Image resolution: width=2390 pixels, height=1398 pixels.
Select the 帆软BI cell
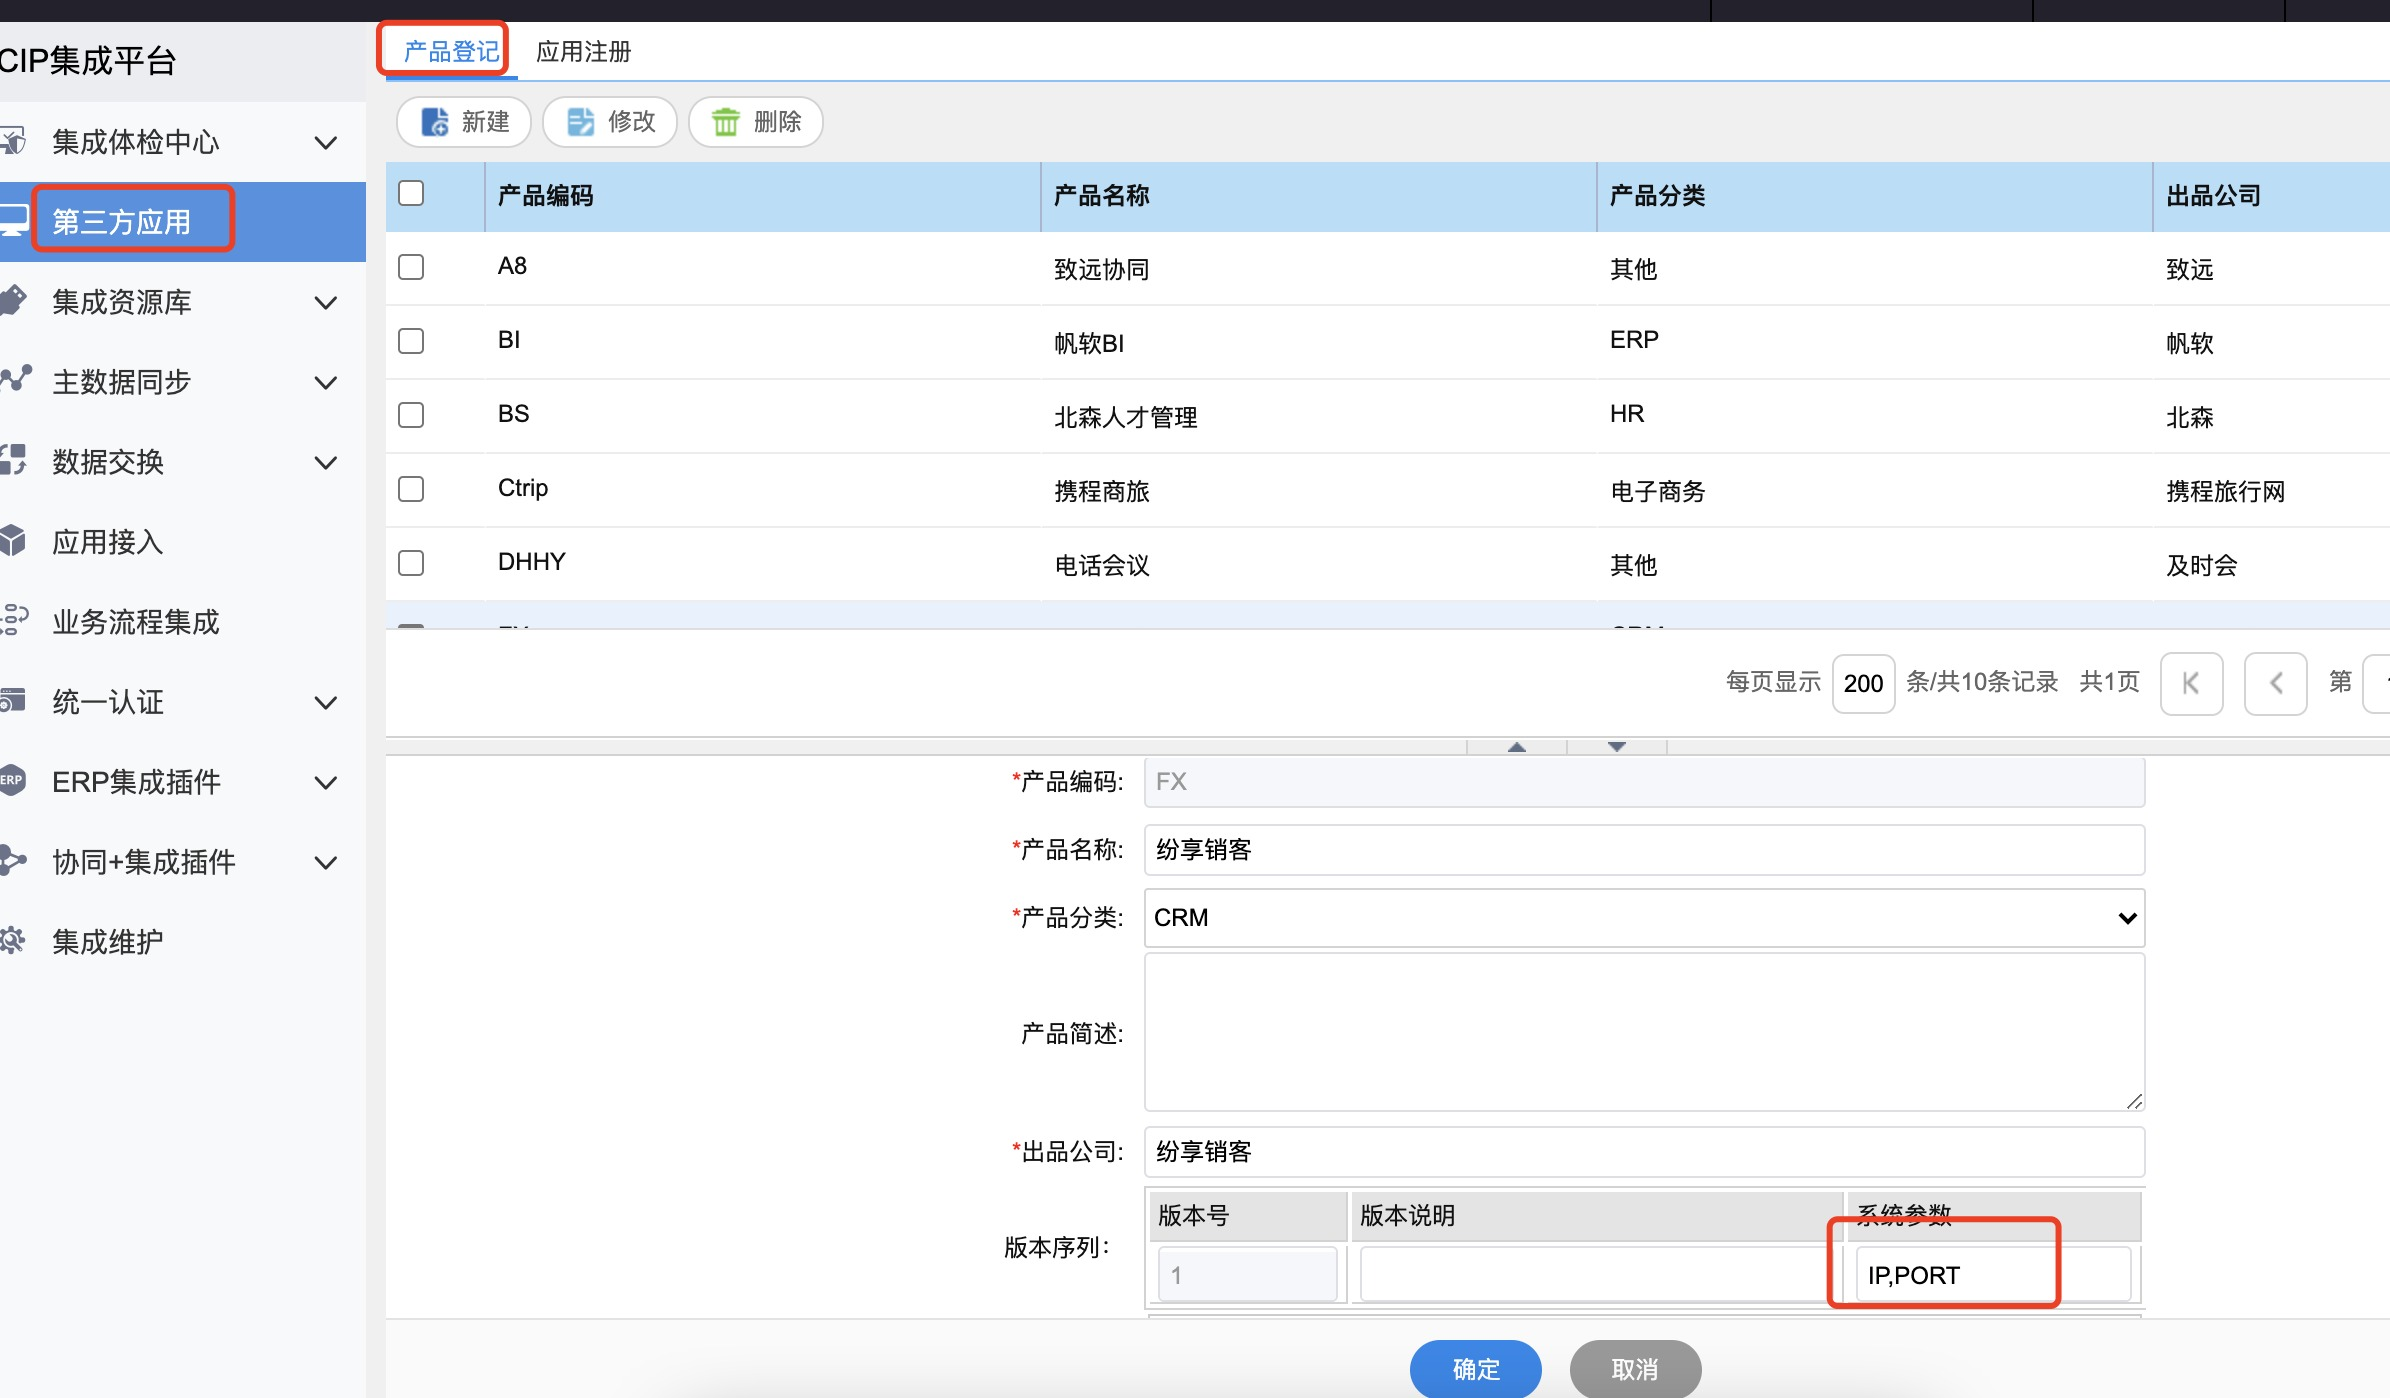(1089, 344)
